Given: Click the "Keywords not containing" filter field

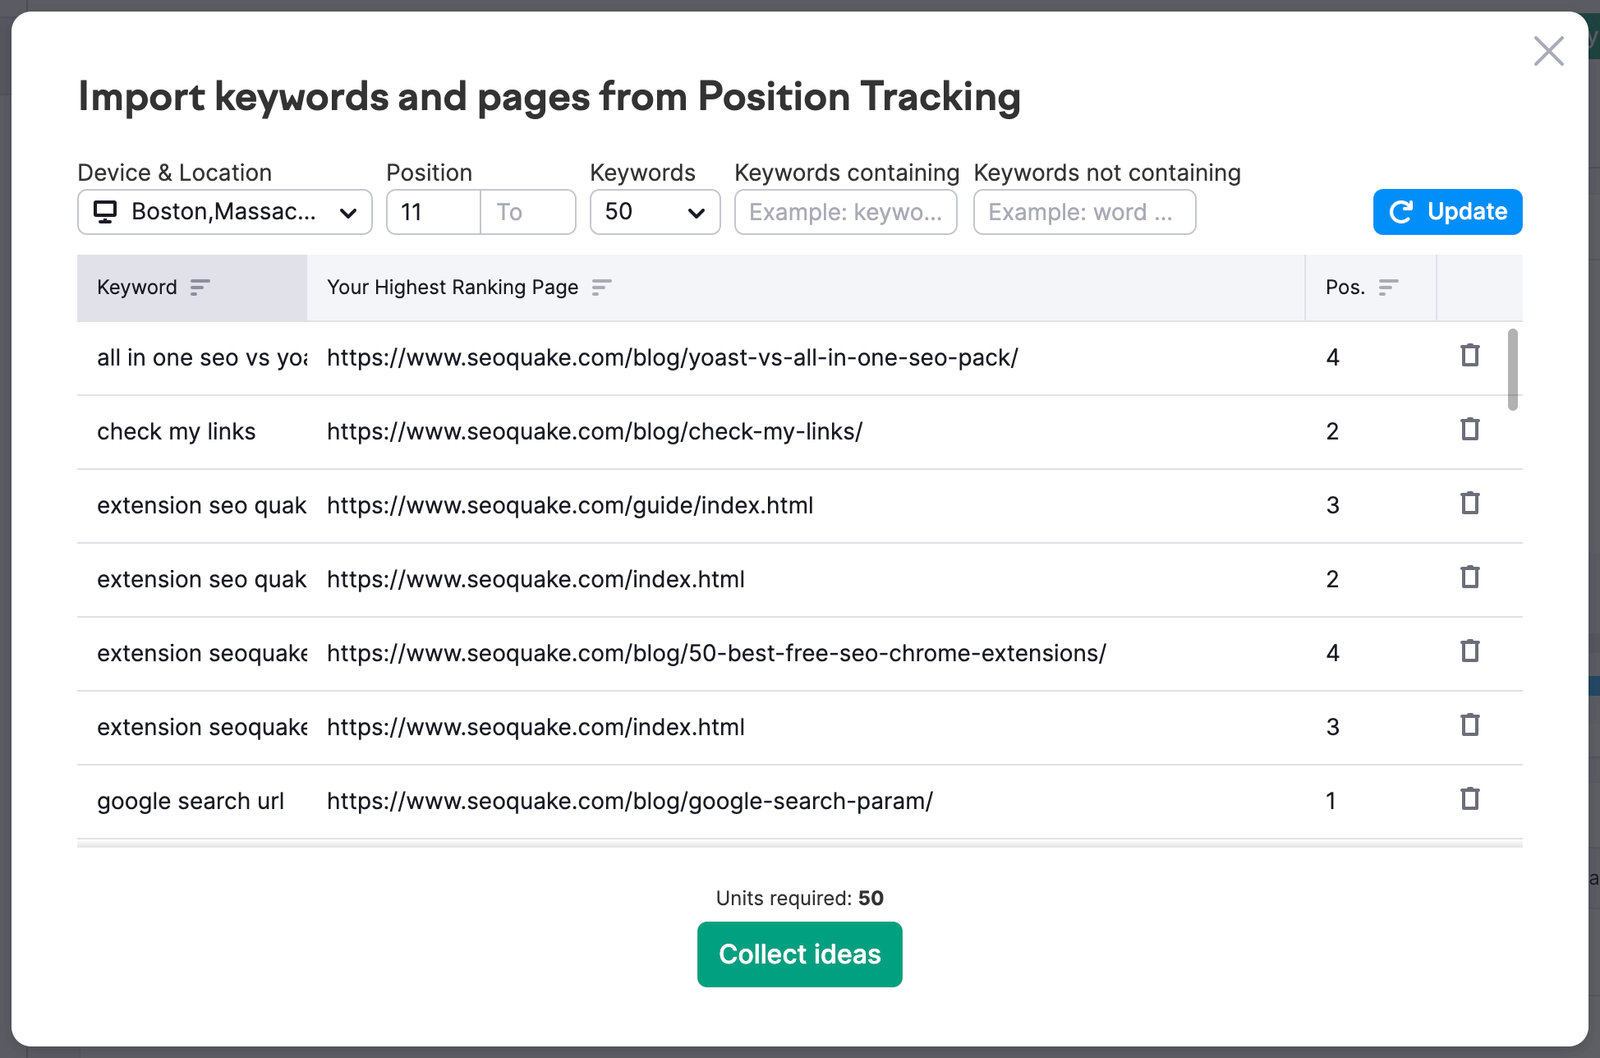Looking at the screenshot, I should tap(1084, 212).
